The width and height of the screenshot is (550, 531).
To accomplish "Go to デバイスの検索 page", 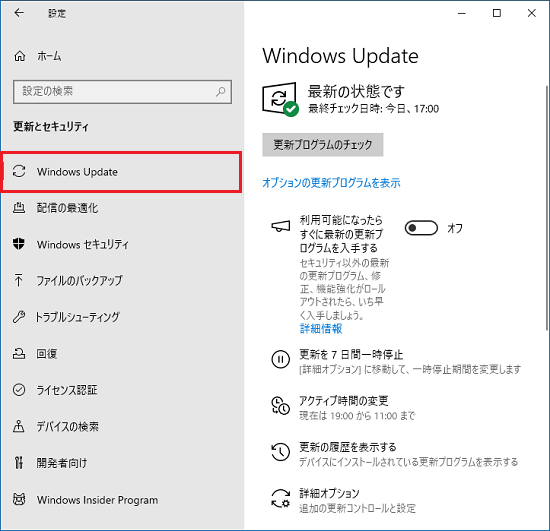I will click(x=121, y=426).
